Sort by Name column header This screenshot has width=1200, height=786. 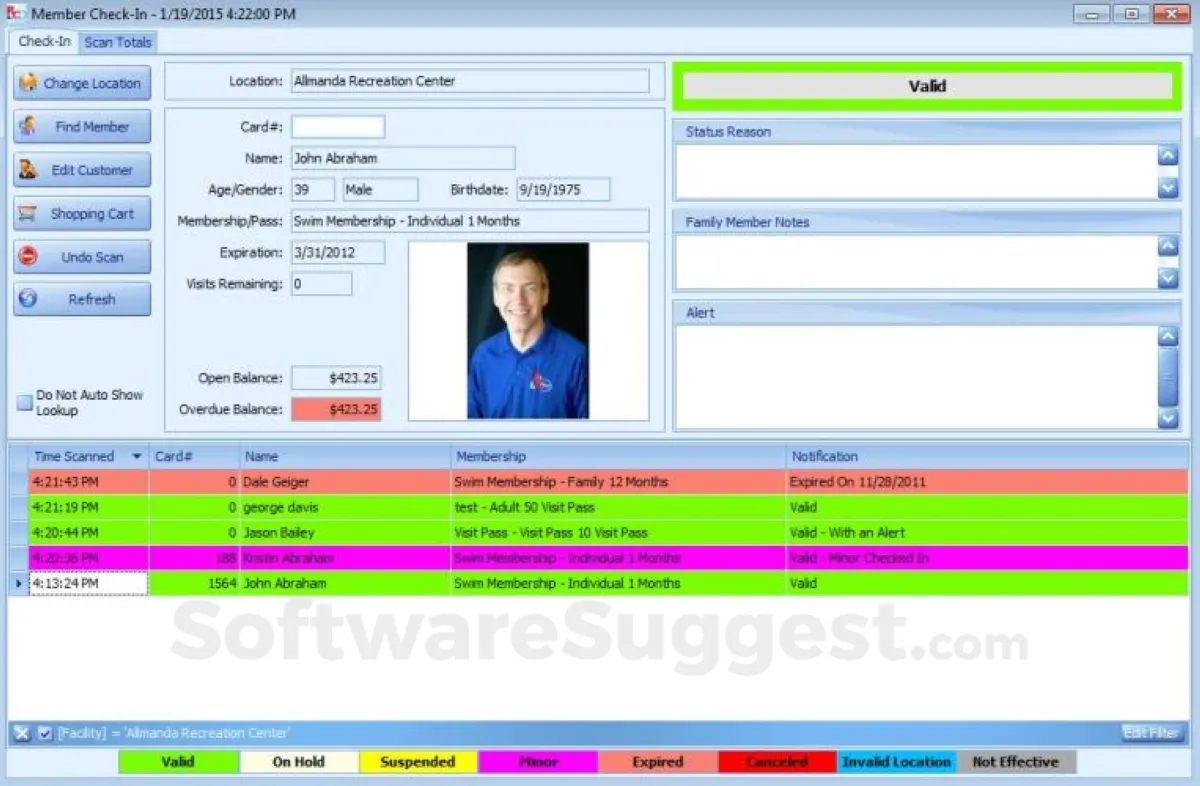346,457
